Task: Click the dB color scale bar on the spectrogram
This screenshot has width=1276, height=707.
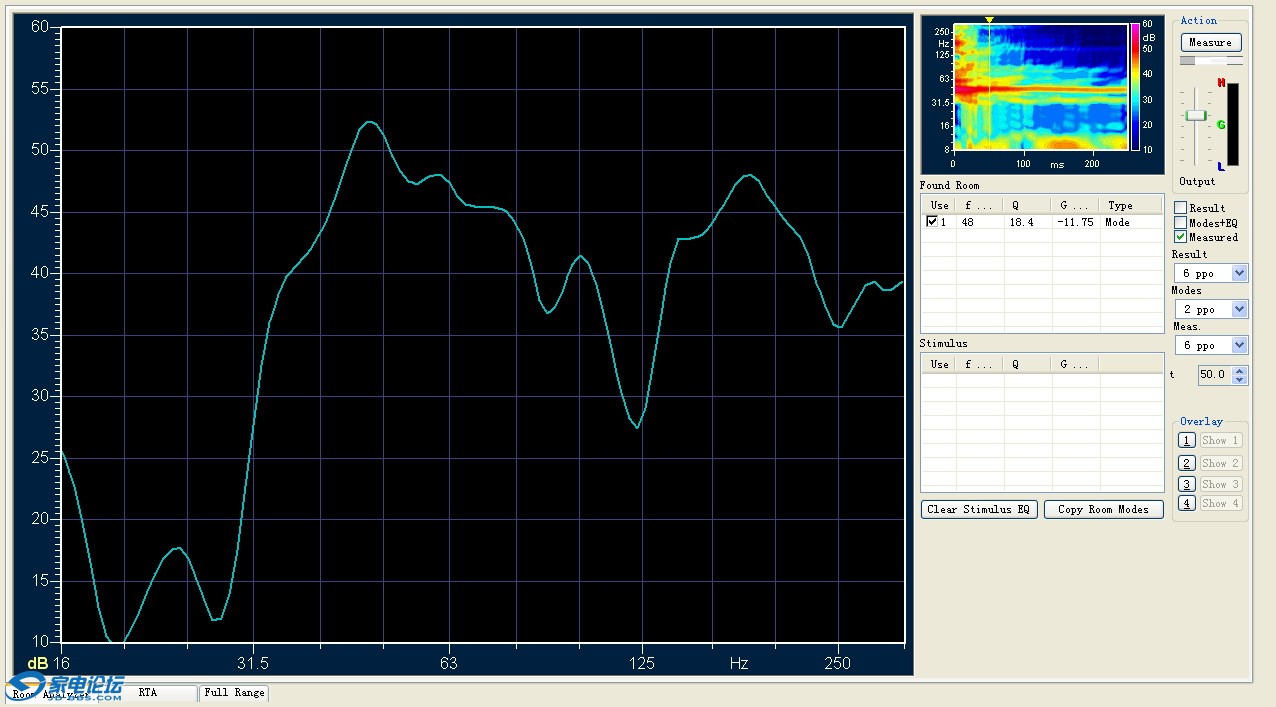Action: [x=1135, y=87]
